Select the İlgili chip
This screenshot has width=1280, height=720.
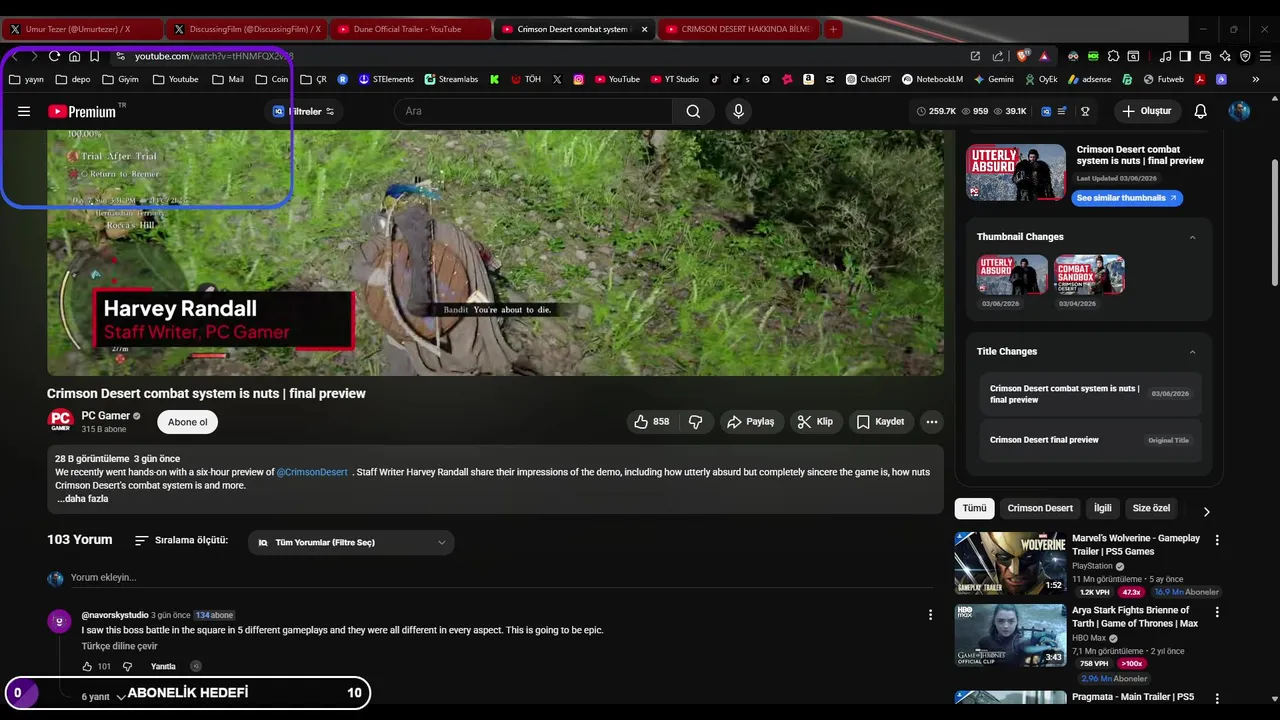[1102, 508]
